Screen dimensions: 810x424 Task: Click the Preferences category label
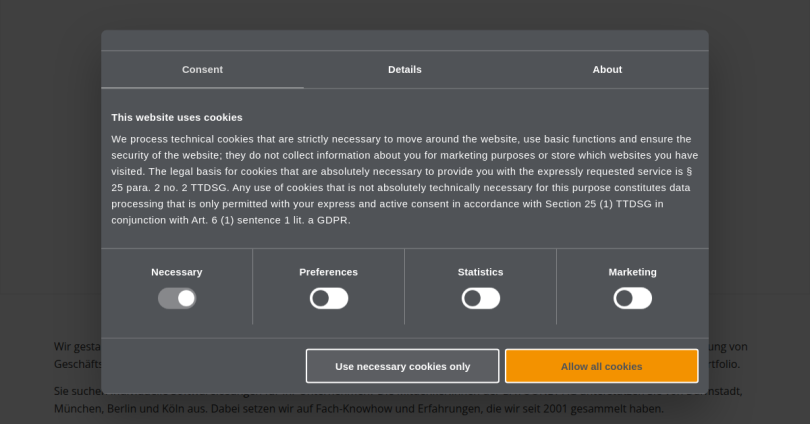[x=328, y=272]
